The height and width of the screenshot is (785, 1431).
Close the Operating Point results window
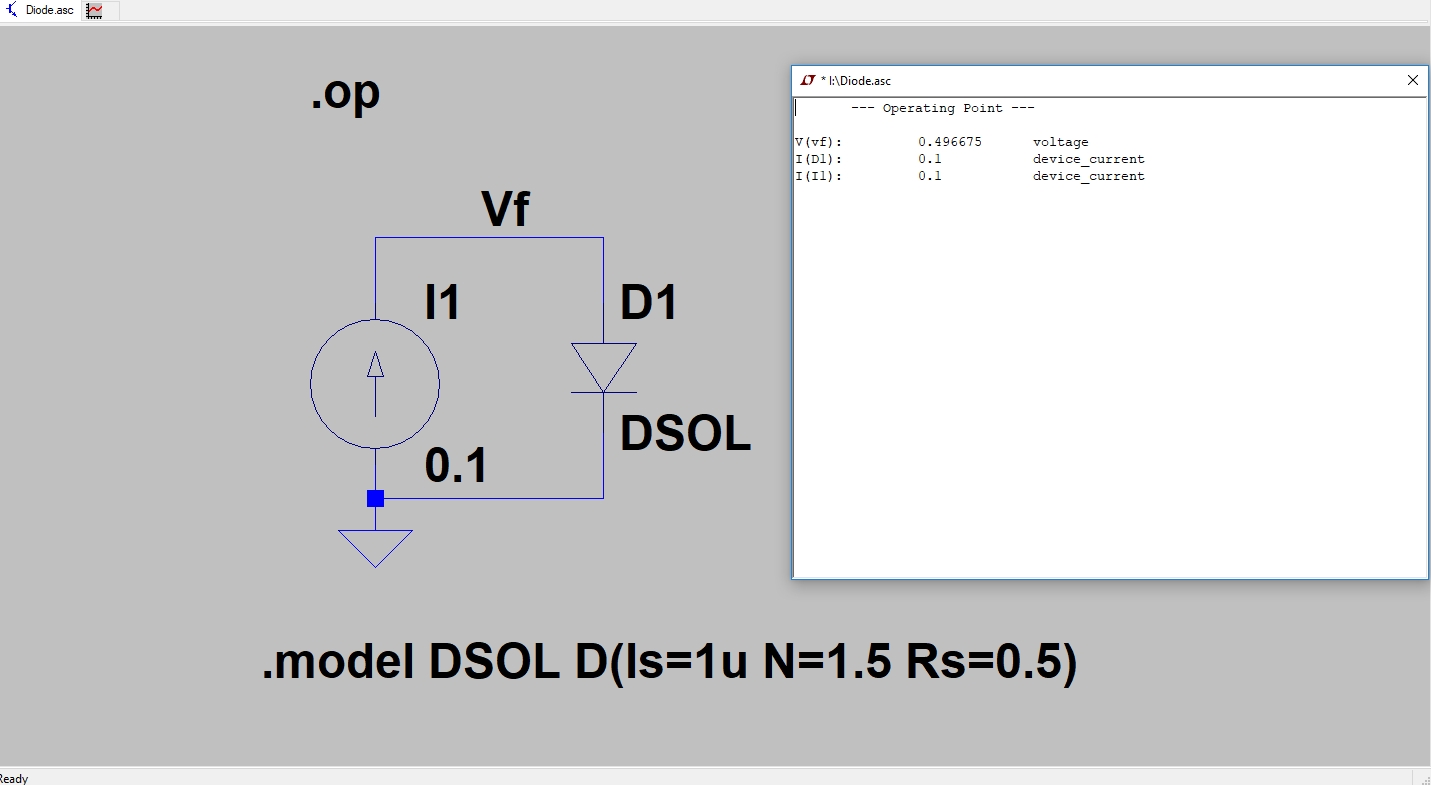tap(1413, 80)
